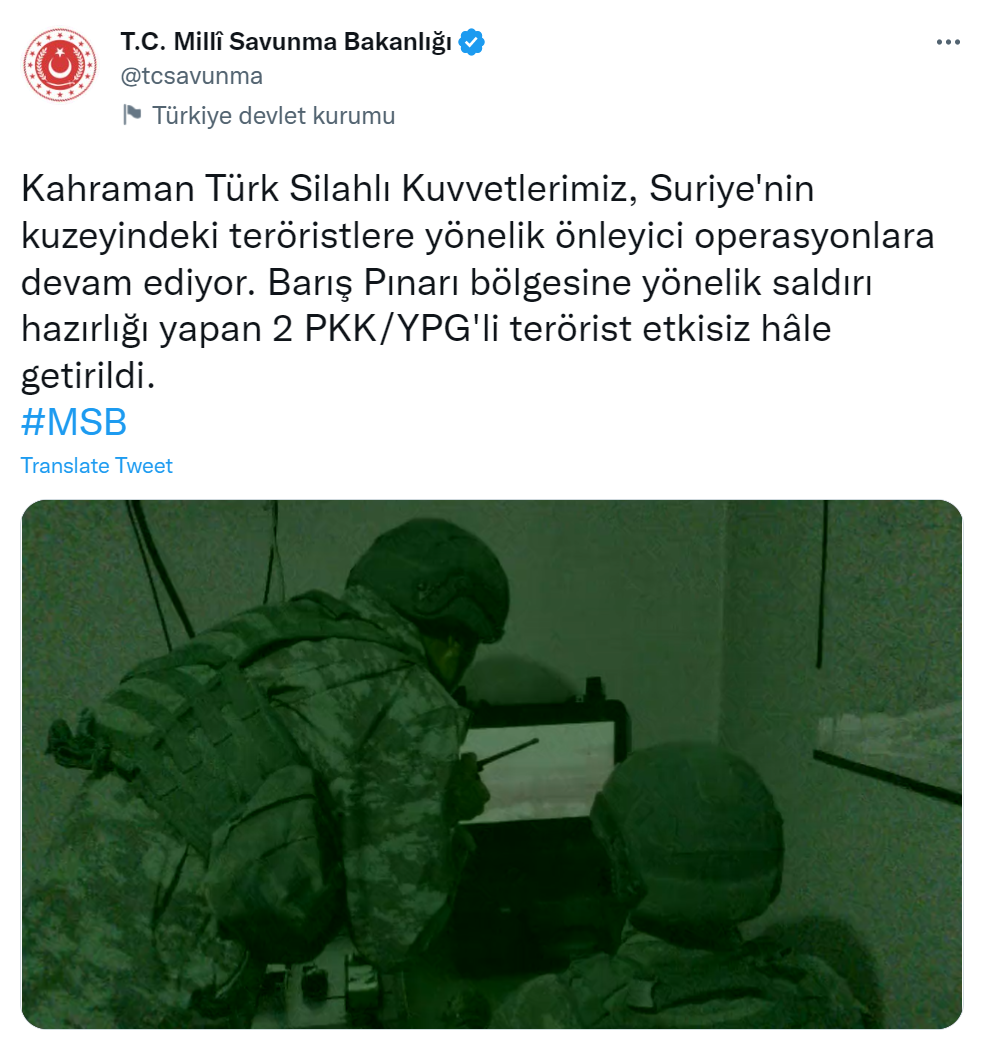Click the word Kahraman in tweet text
Viewport: 985px width, 1050px height.
pyautogui.click(x=108, y=189)
